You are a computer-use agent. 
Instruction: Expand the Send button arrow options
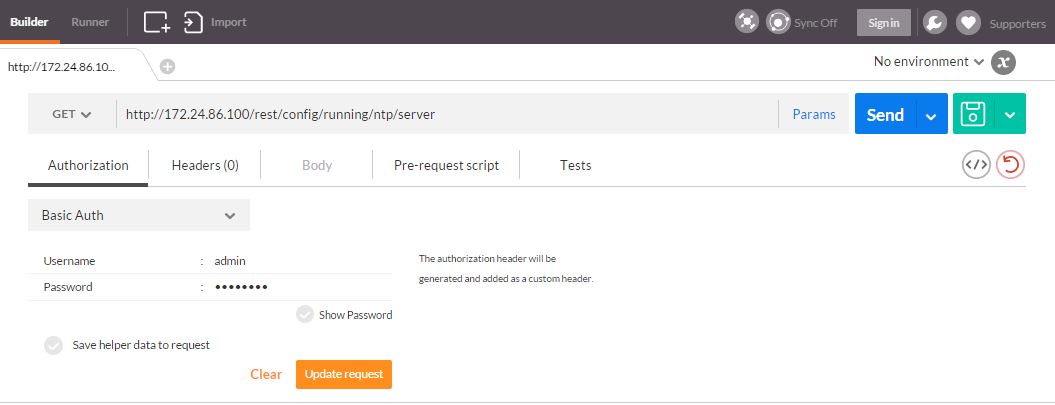pos(931,115)
